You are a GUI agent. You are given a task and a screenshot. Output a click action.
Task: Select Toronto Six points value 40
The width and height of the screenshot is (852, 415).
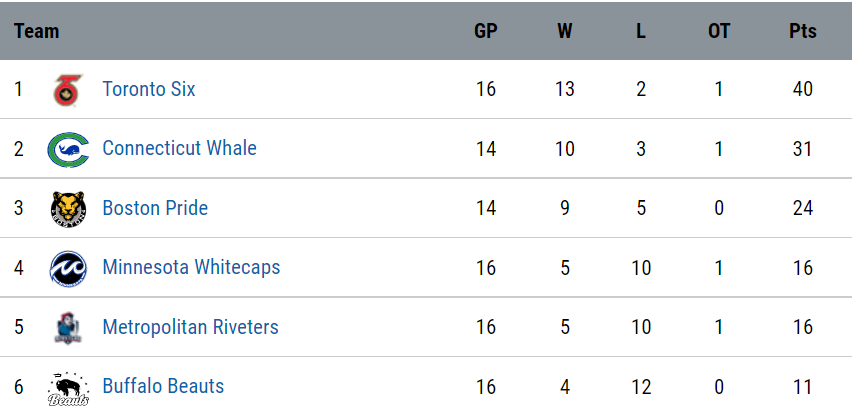803,89
